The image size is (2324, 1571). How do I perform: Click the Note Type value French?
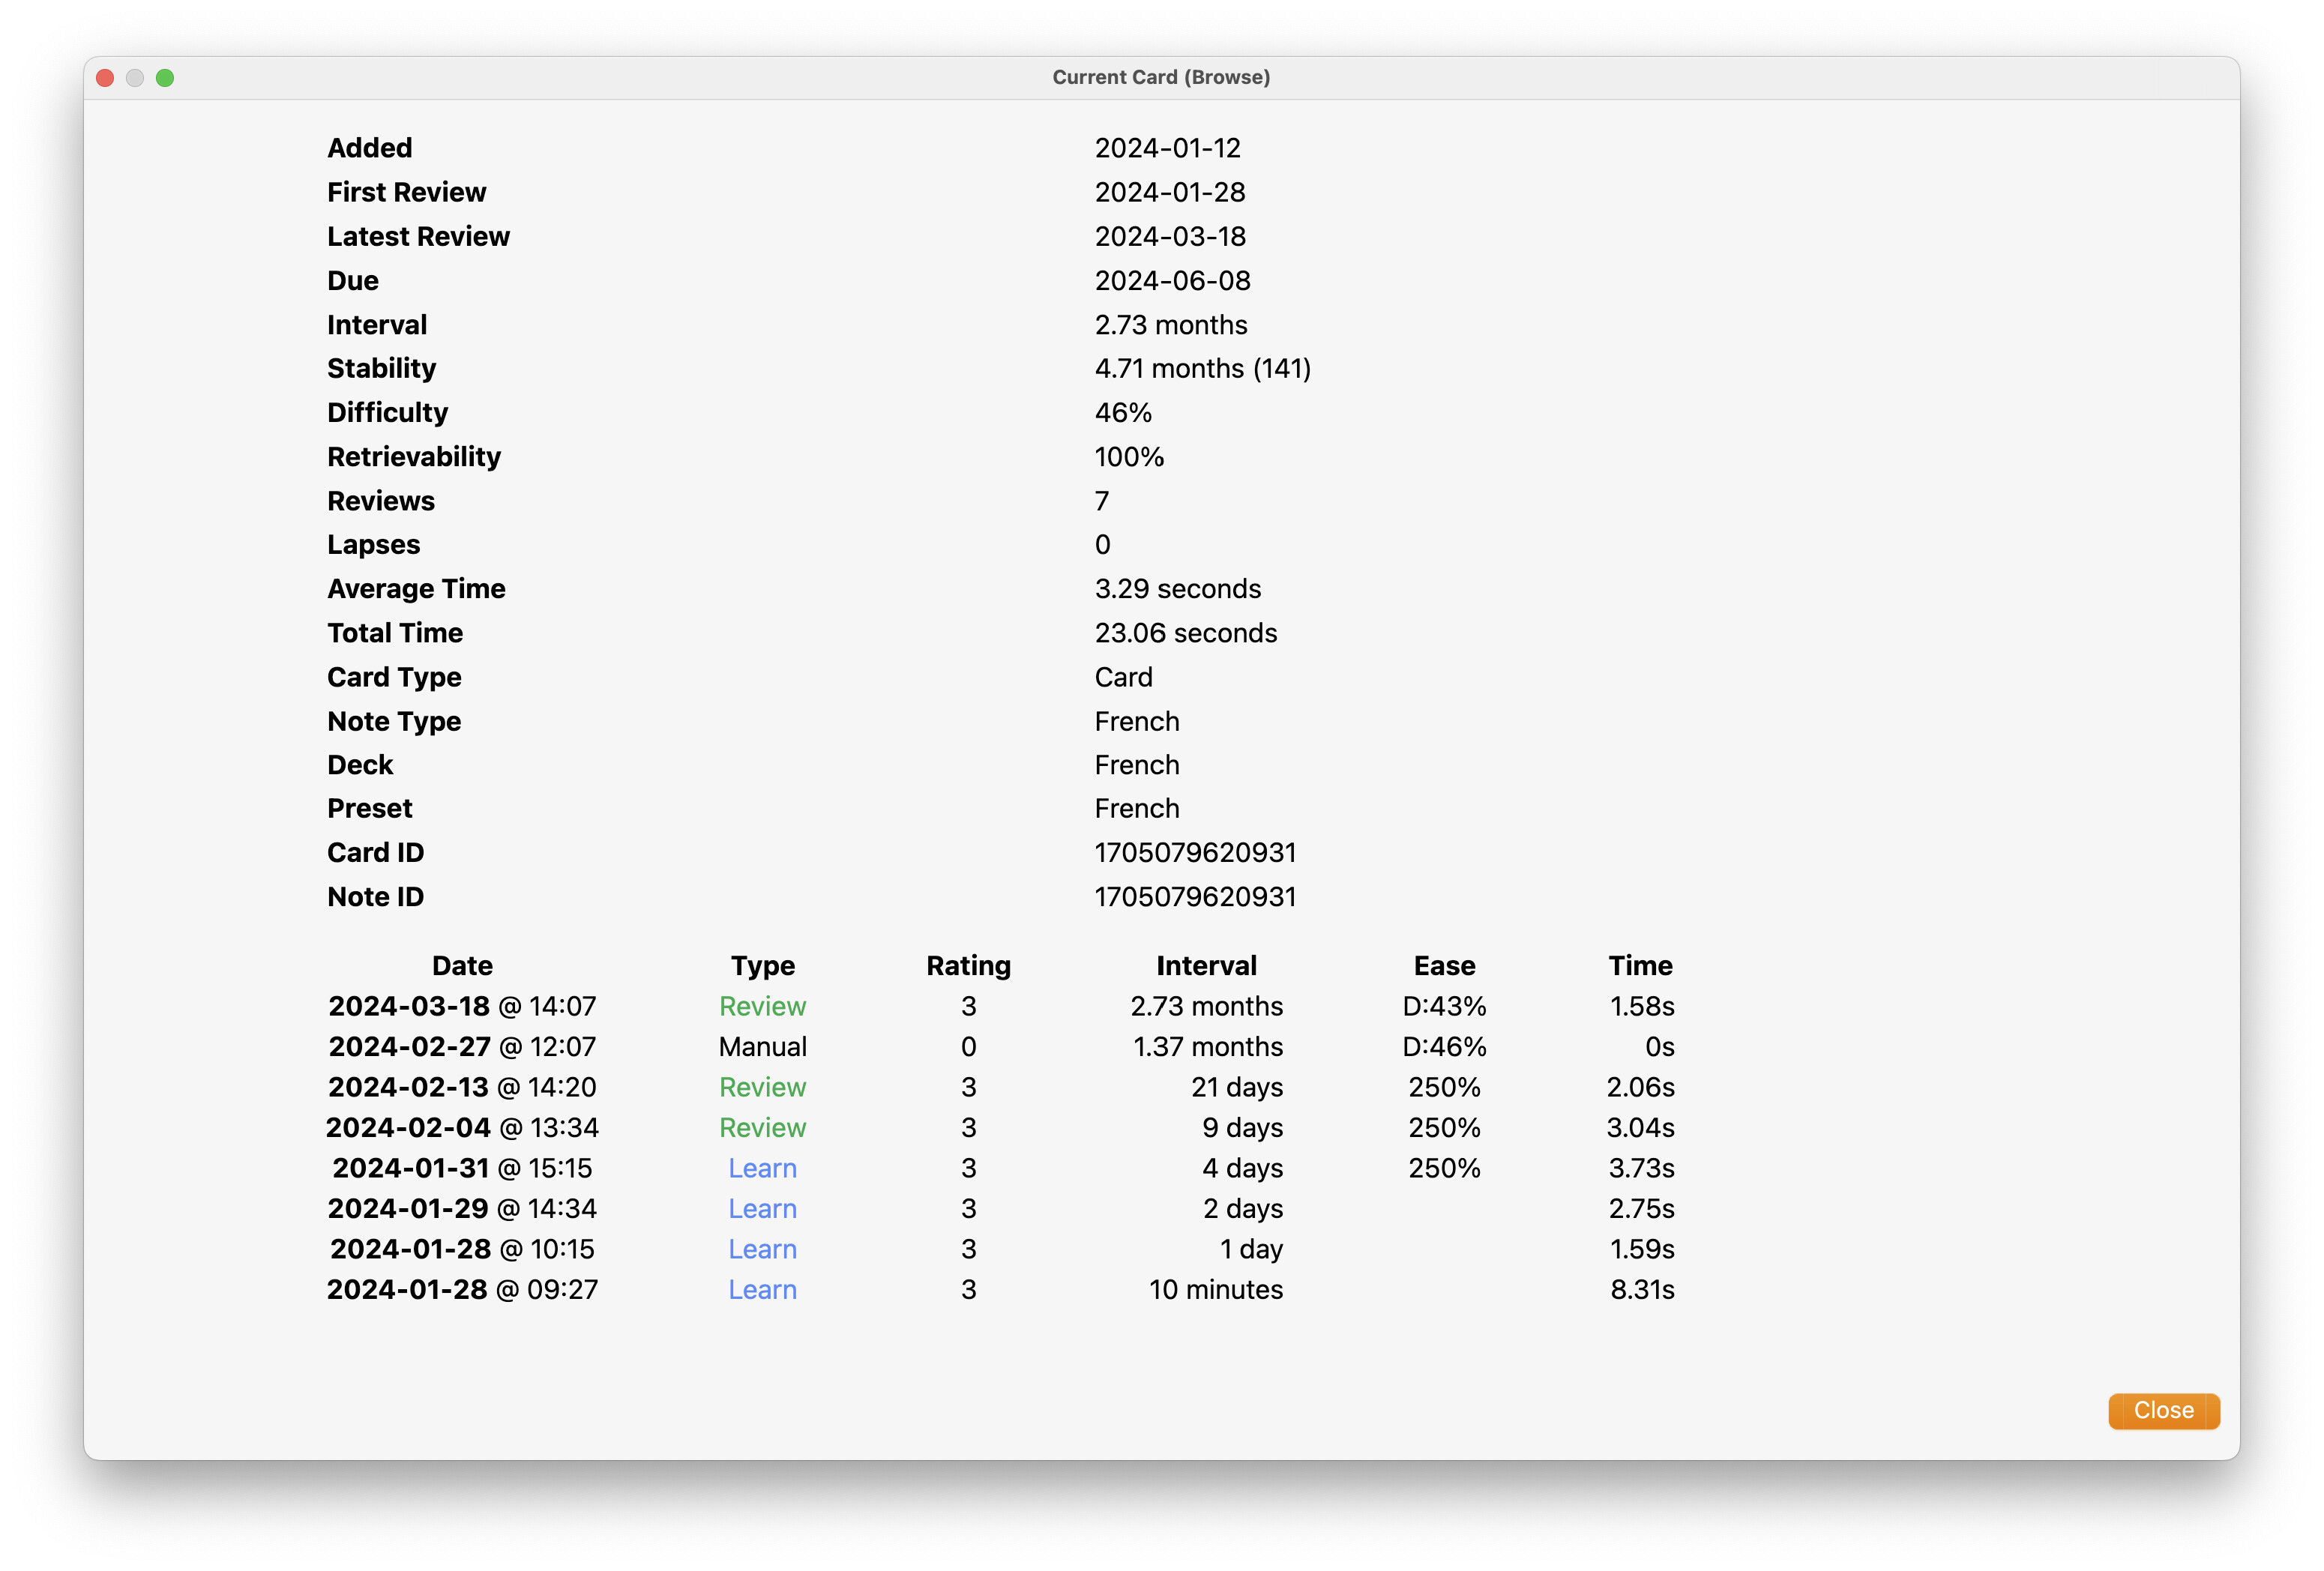point(1137,721)
